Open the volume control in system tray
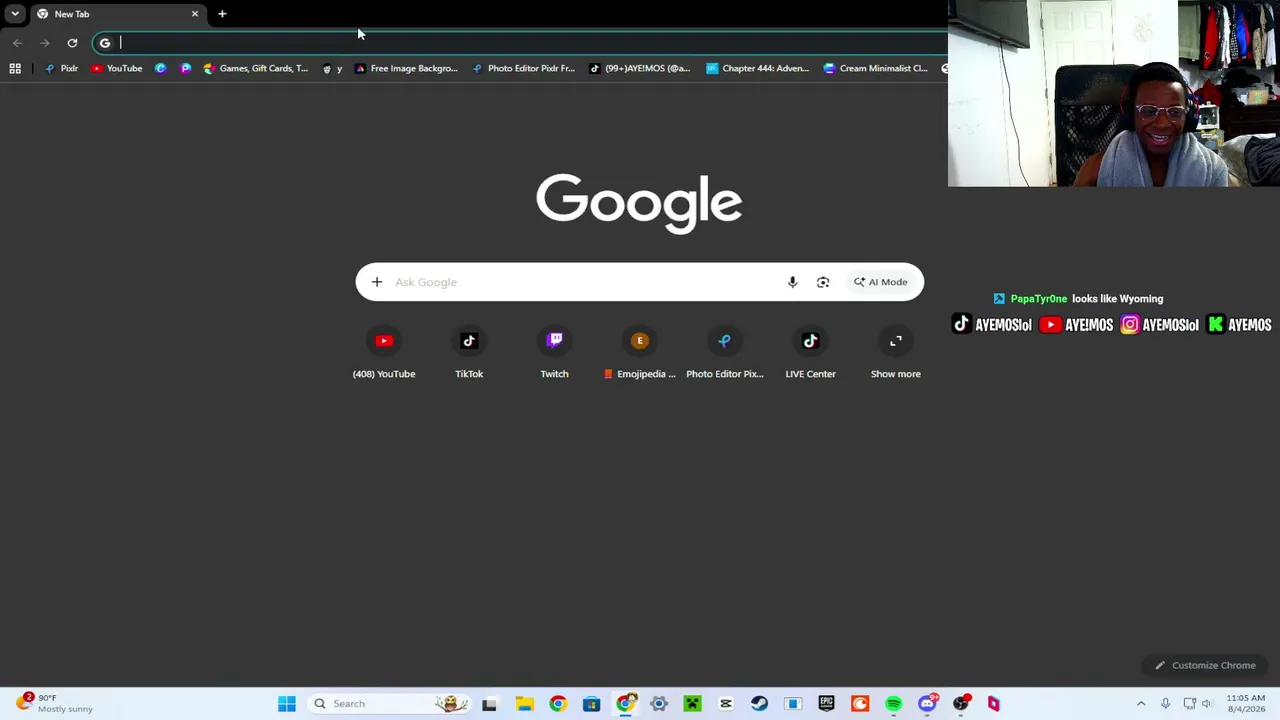Image resolution: width=1280 pixels, height=720 pixels. click(x=1207, y=704)
